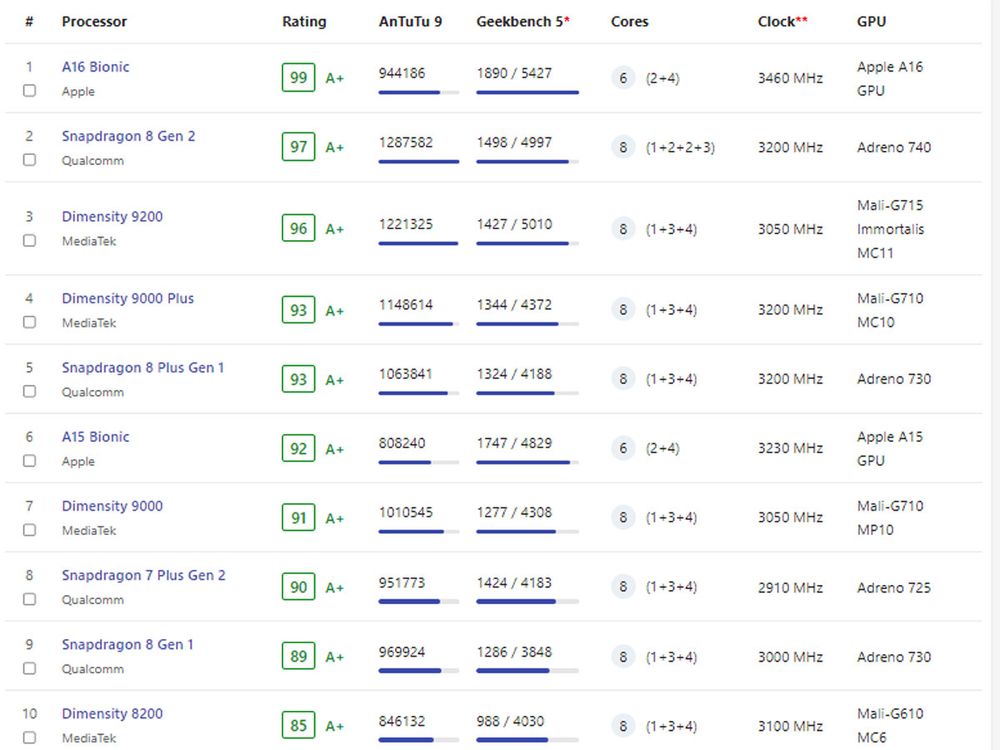Click the 99 rating badge for A16 Bionic

(x=298, y=78)
